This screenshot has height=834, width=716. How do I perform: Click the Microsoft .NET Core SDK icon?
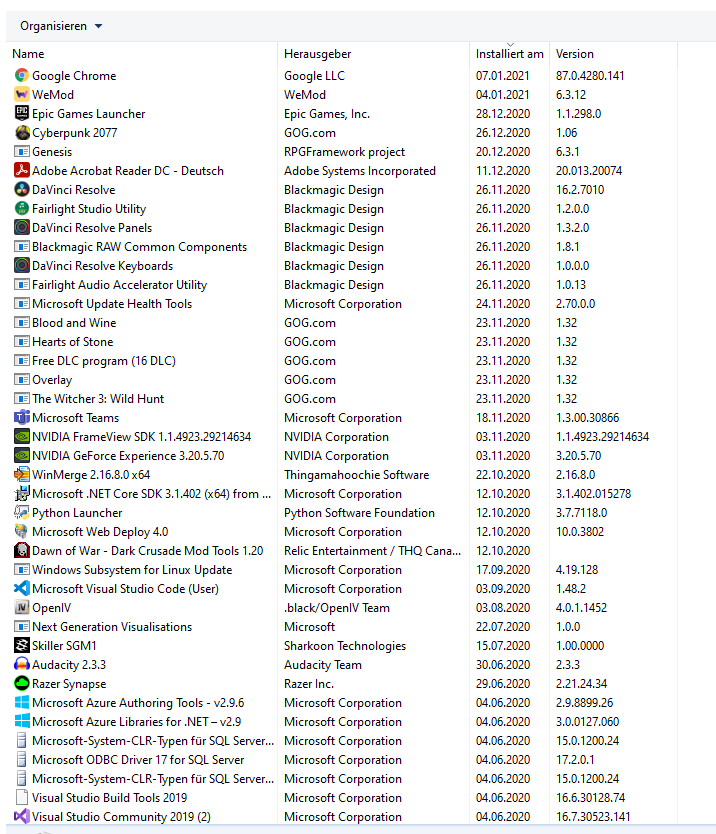(x=22, y=494)
